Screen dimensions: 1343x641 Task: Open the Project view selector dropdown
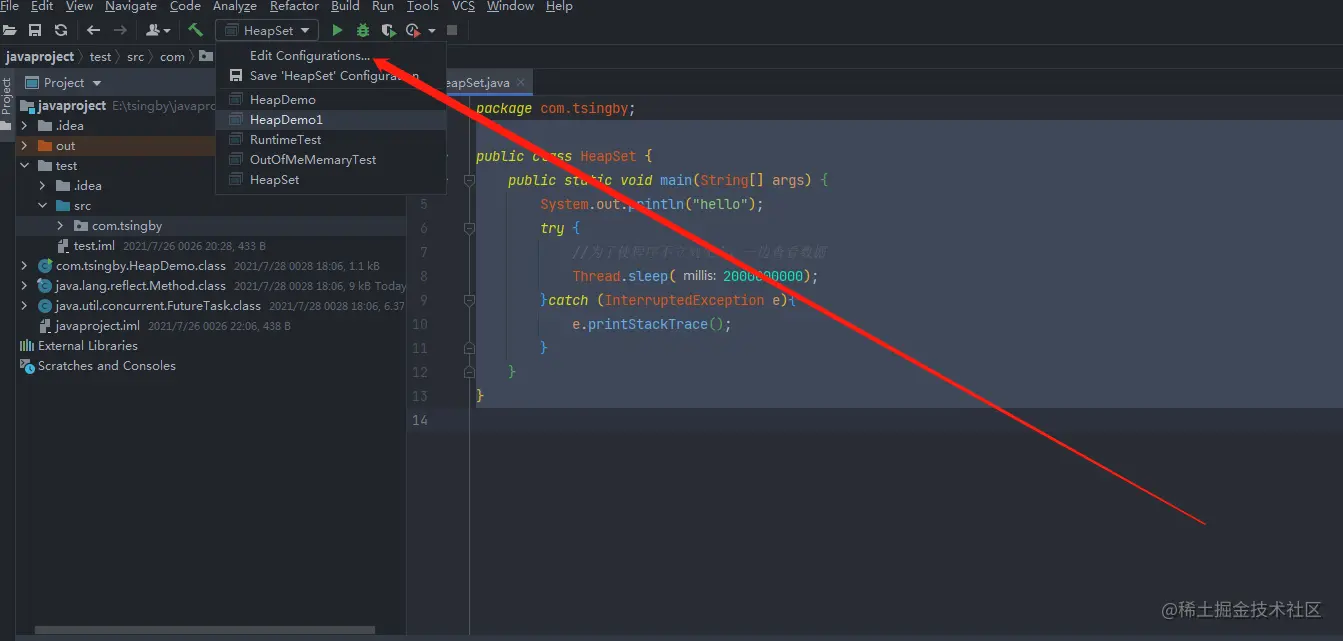(97, 83)
